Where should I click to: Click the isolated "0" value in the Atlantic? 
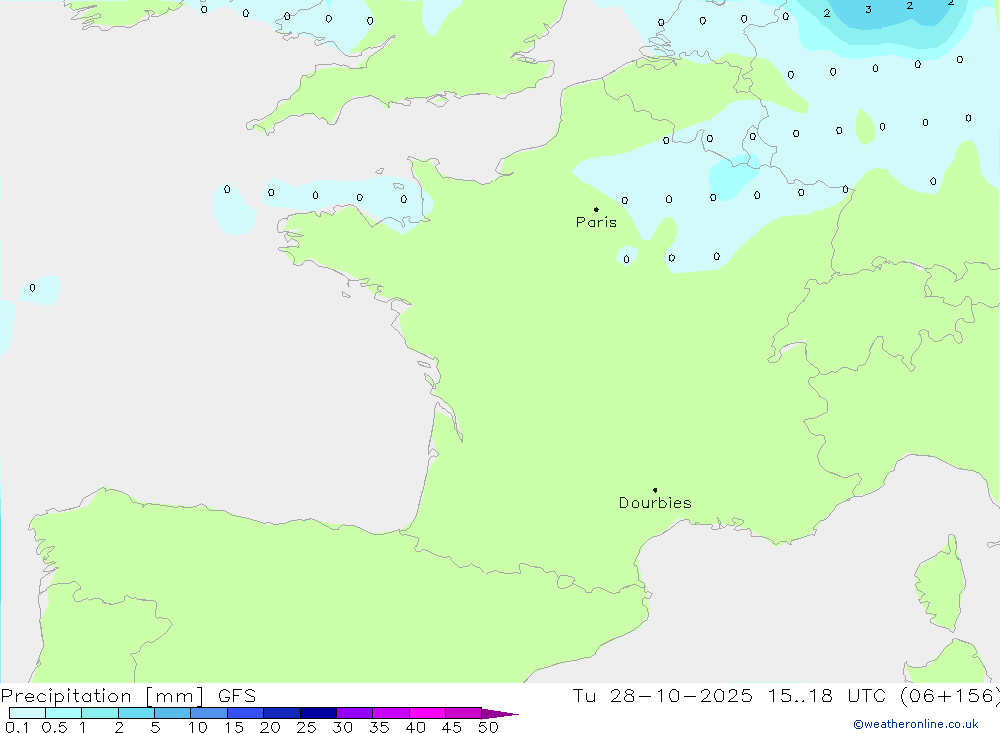tap(32, 288)
